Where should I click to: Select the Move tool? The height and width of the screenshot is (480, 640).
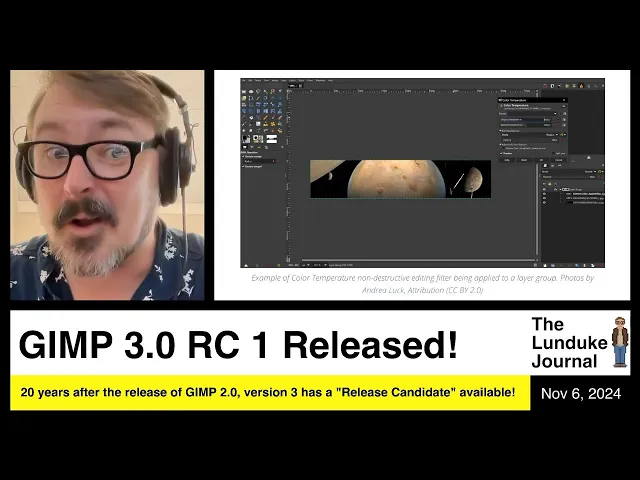coord(280,98)
